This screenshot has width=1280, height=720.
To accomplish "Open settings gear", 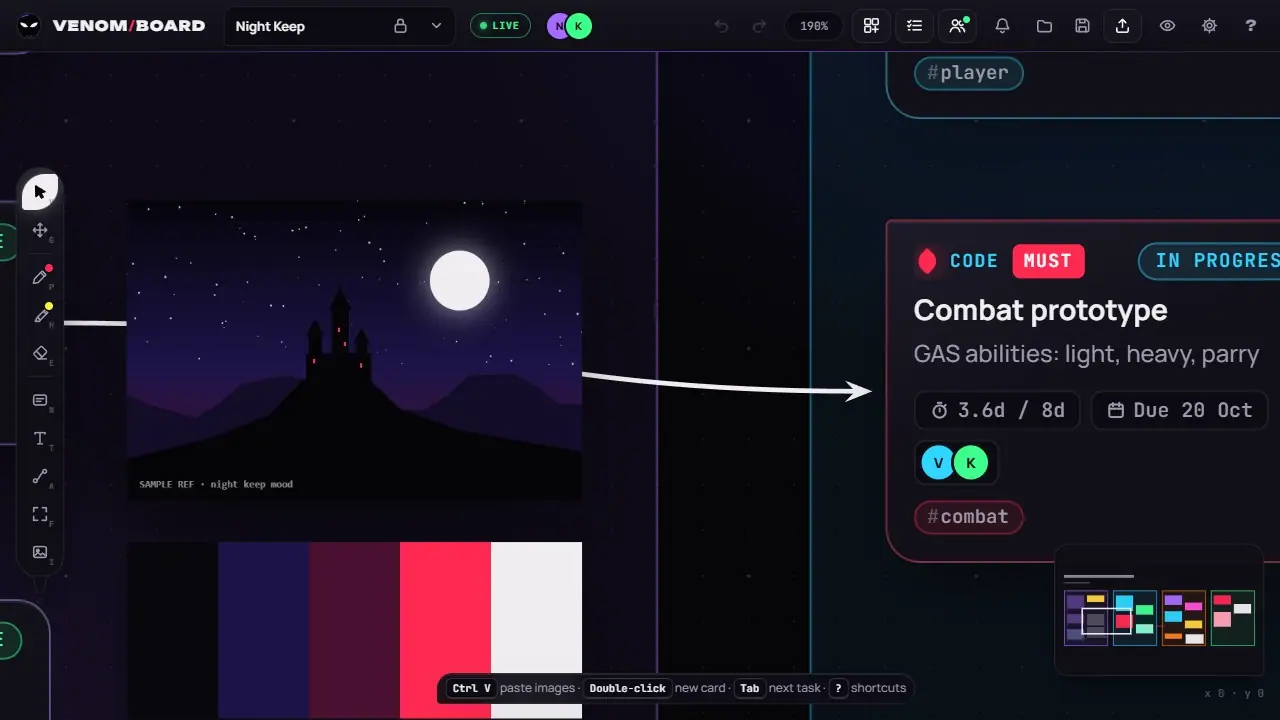I will pyautogui.click(x=1209, y=26).
